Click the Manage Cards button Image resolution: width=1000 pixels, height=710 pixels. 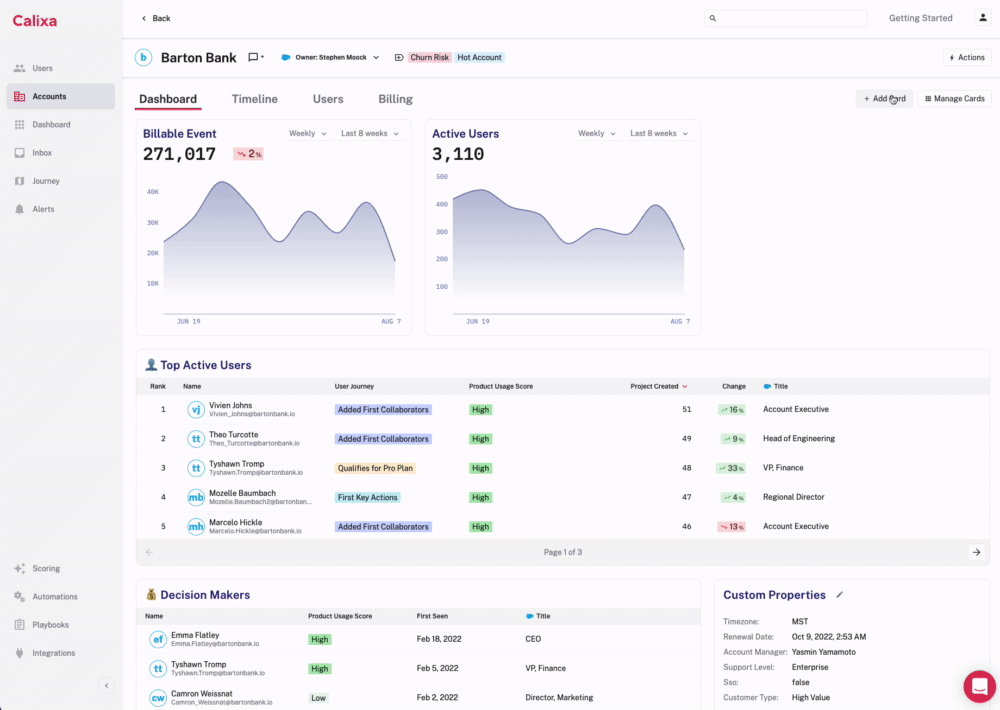[x=954, y=99]
